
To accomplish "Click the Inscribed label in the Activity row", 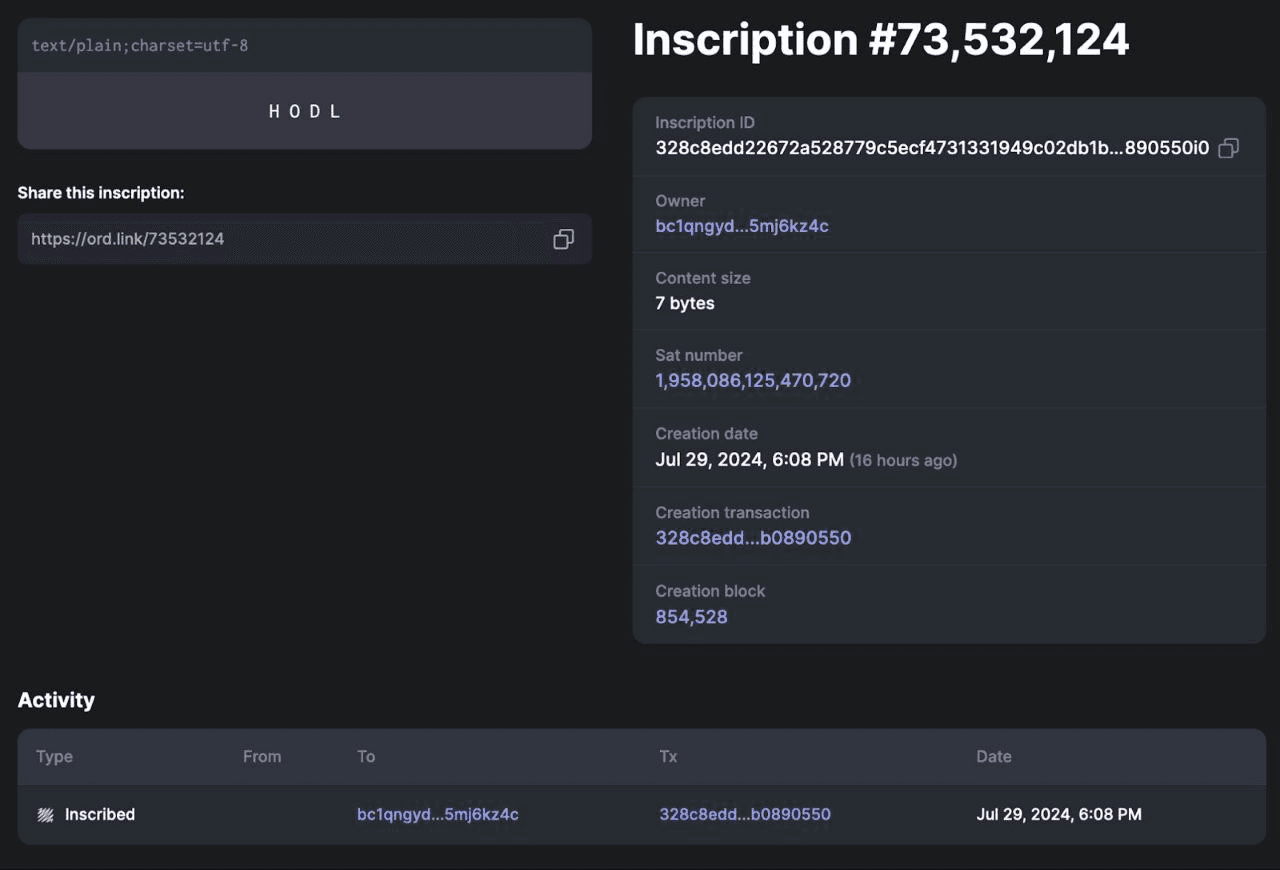I will (100, 815).
